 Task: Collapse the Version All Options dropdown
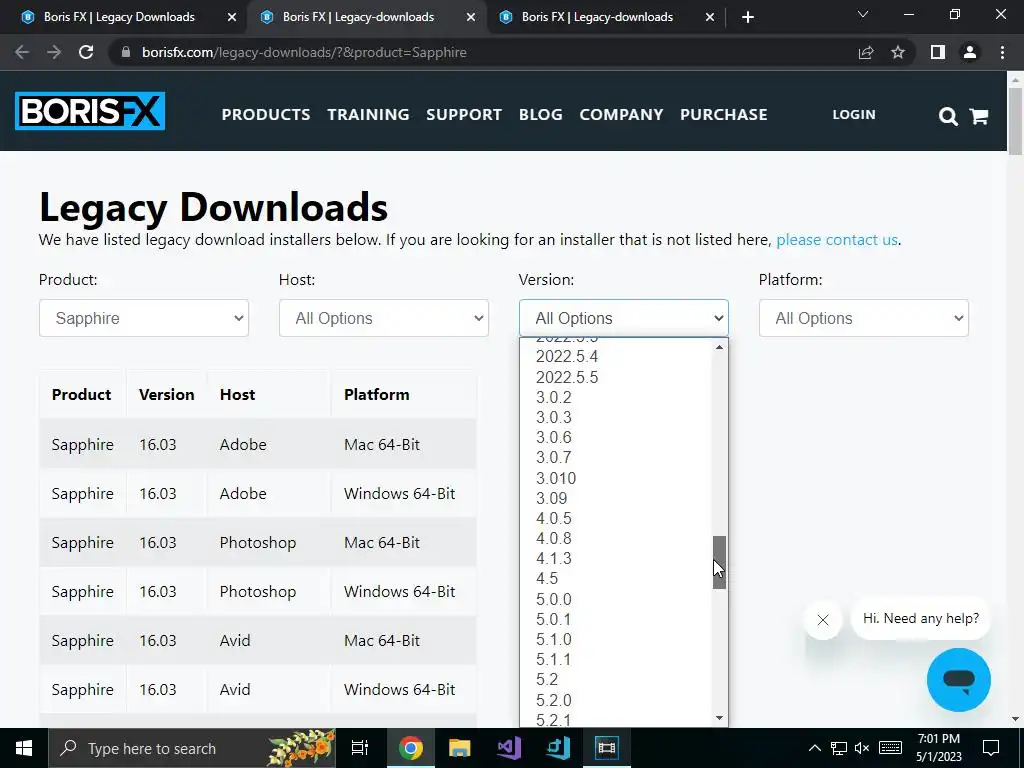point(624,318)
